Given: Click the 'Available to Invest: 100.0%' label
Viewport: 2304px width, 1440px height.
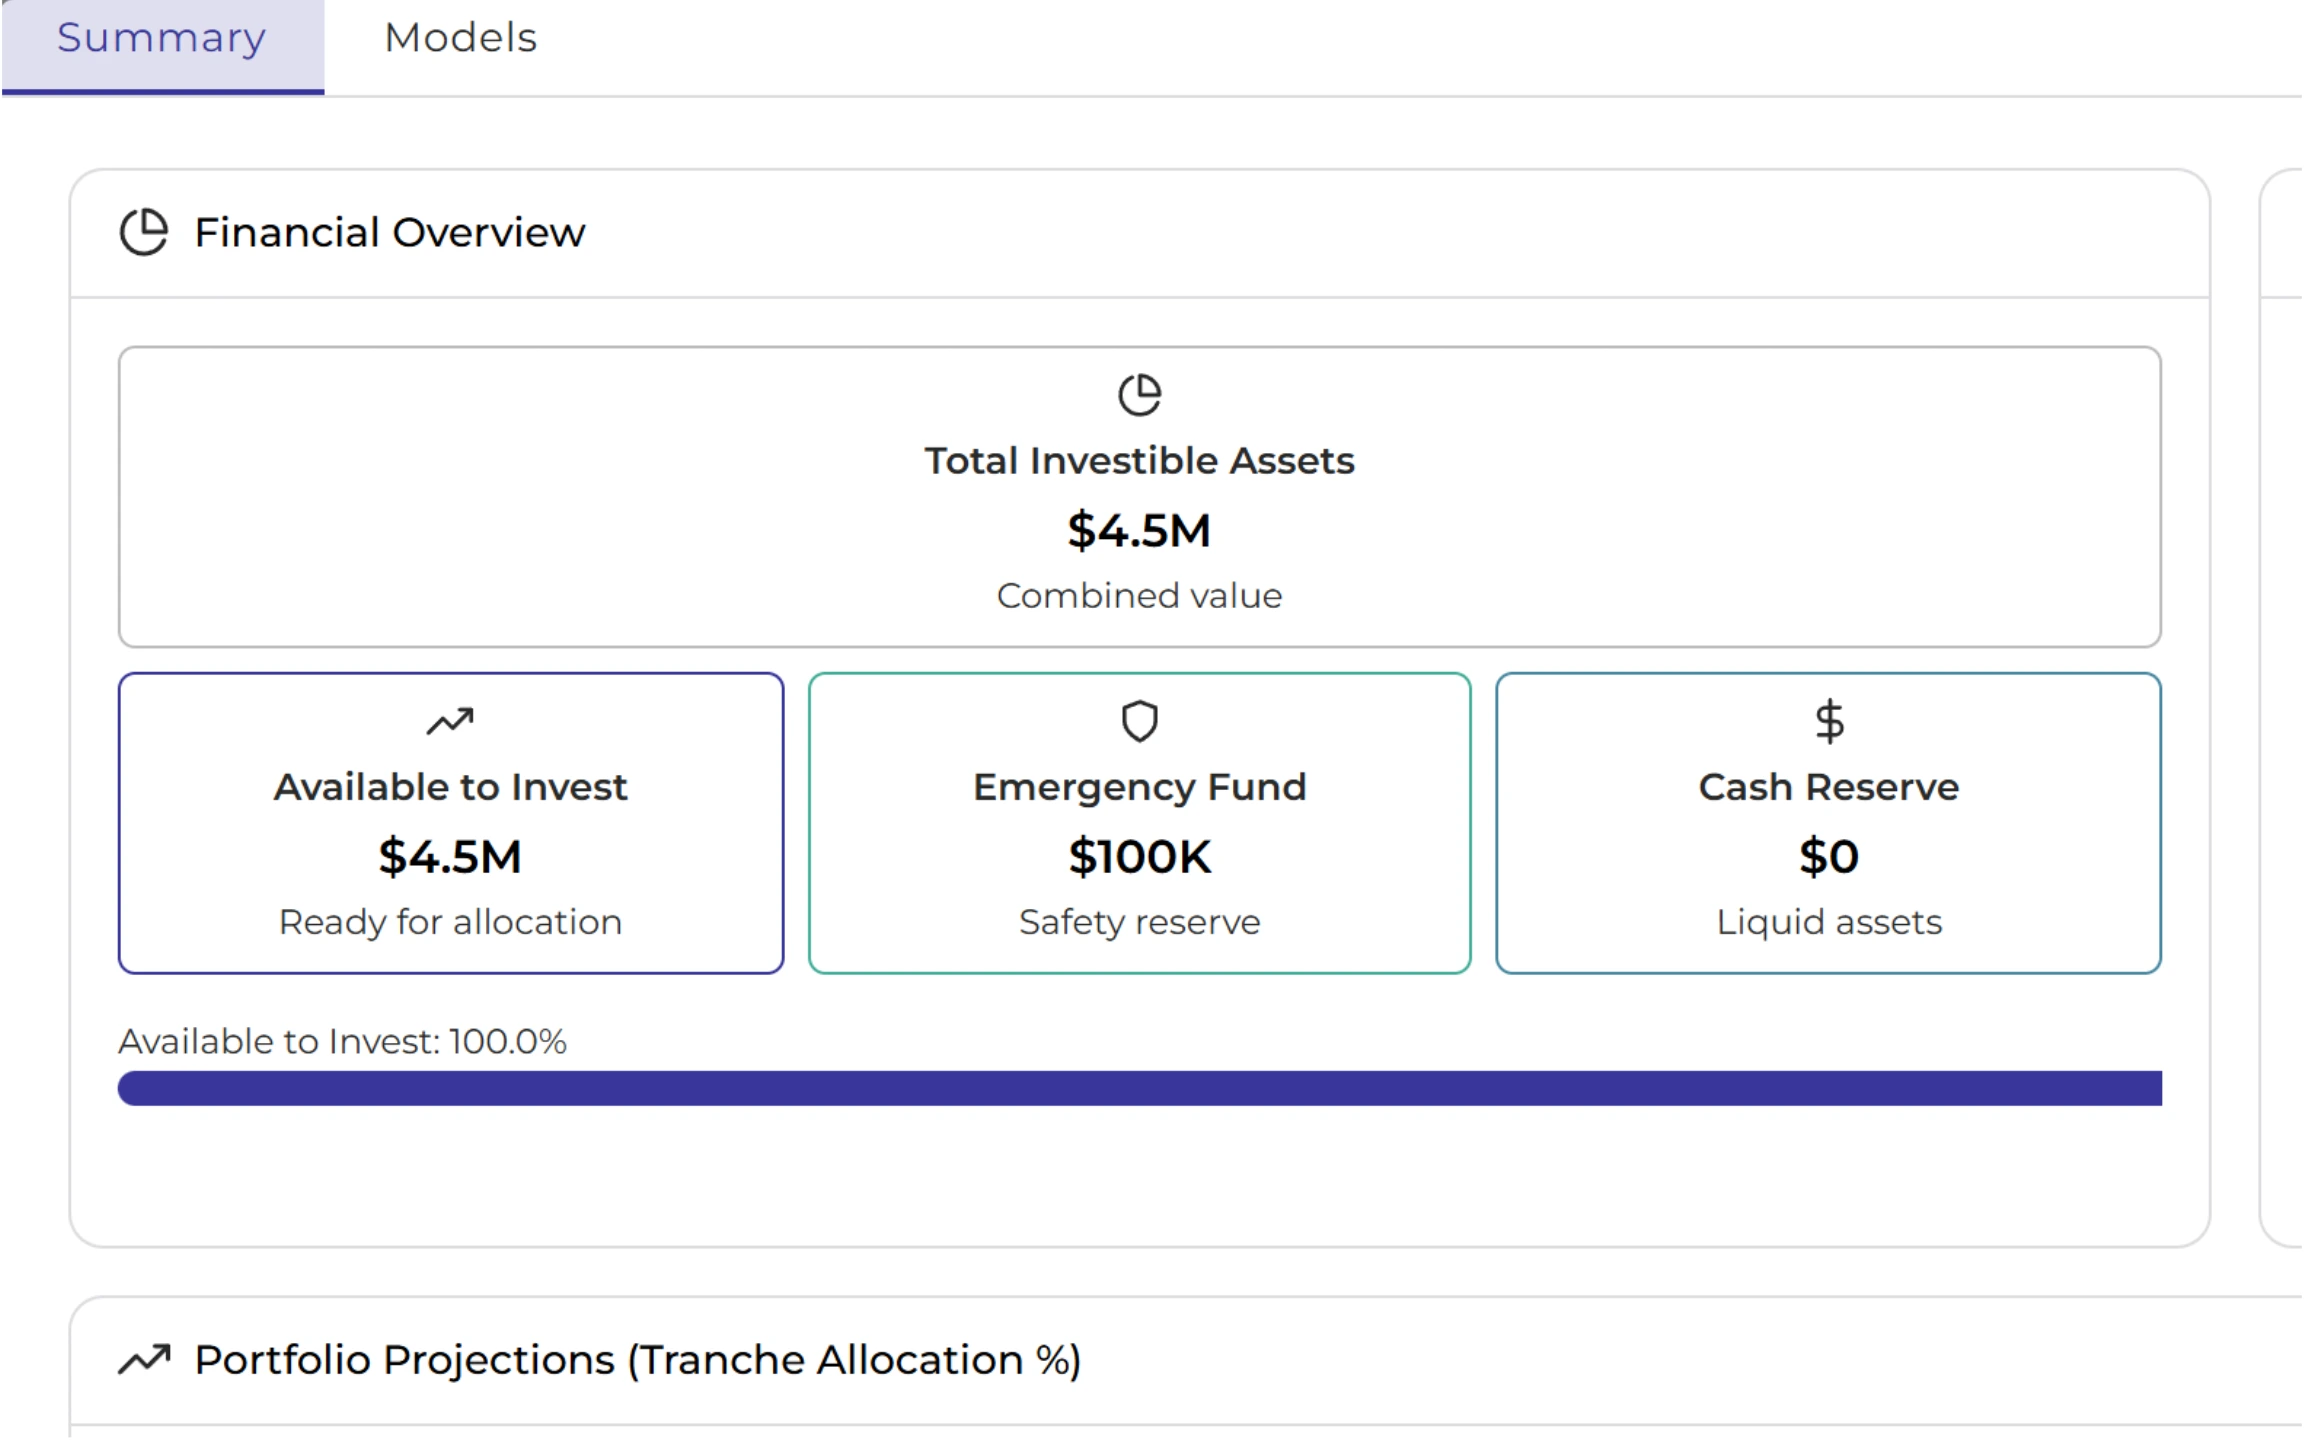Looking at the screenshot, I should [x=342, y=1041].
